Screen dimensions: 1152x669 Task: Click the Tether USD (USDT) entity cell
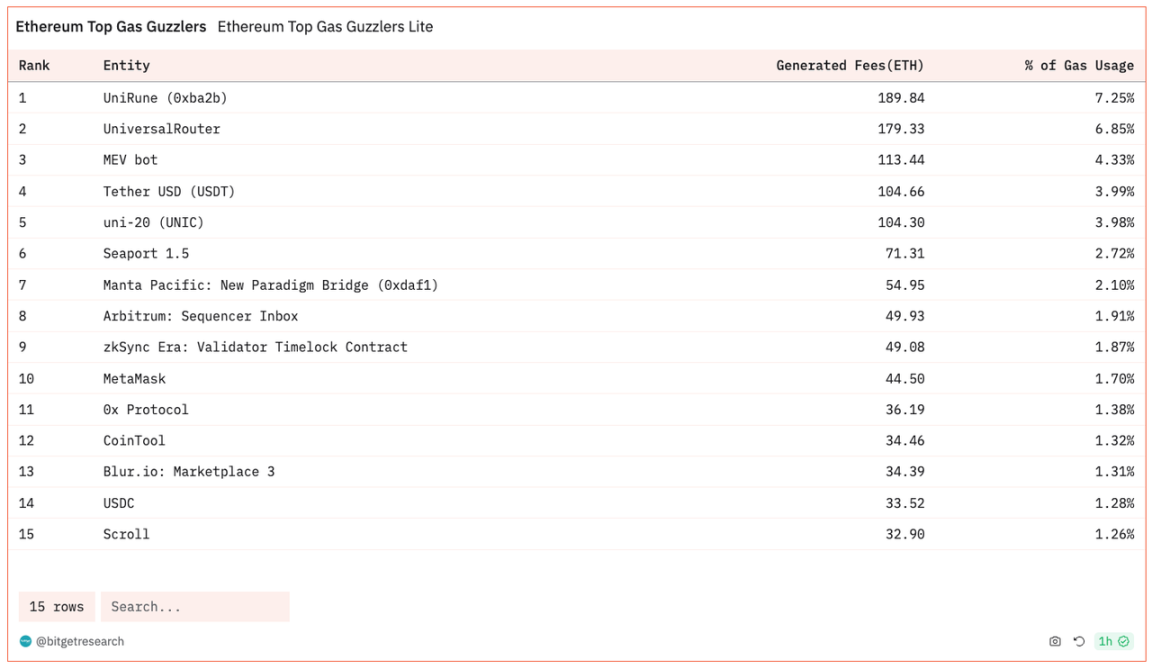[169, 191]
